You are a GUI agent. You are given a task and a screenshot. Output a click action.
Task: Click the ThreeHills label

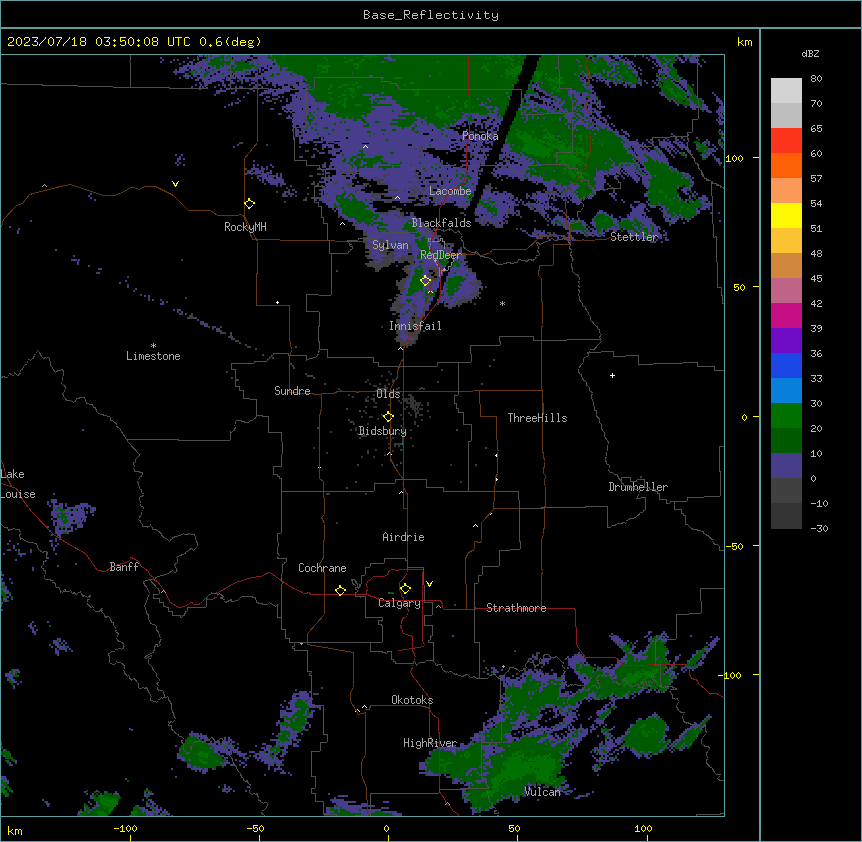click(x=537, y=418)
